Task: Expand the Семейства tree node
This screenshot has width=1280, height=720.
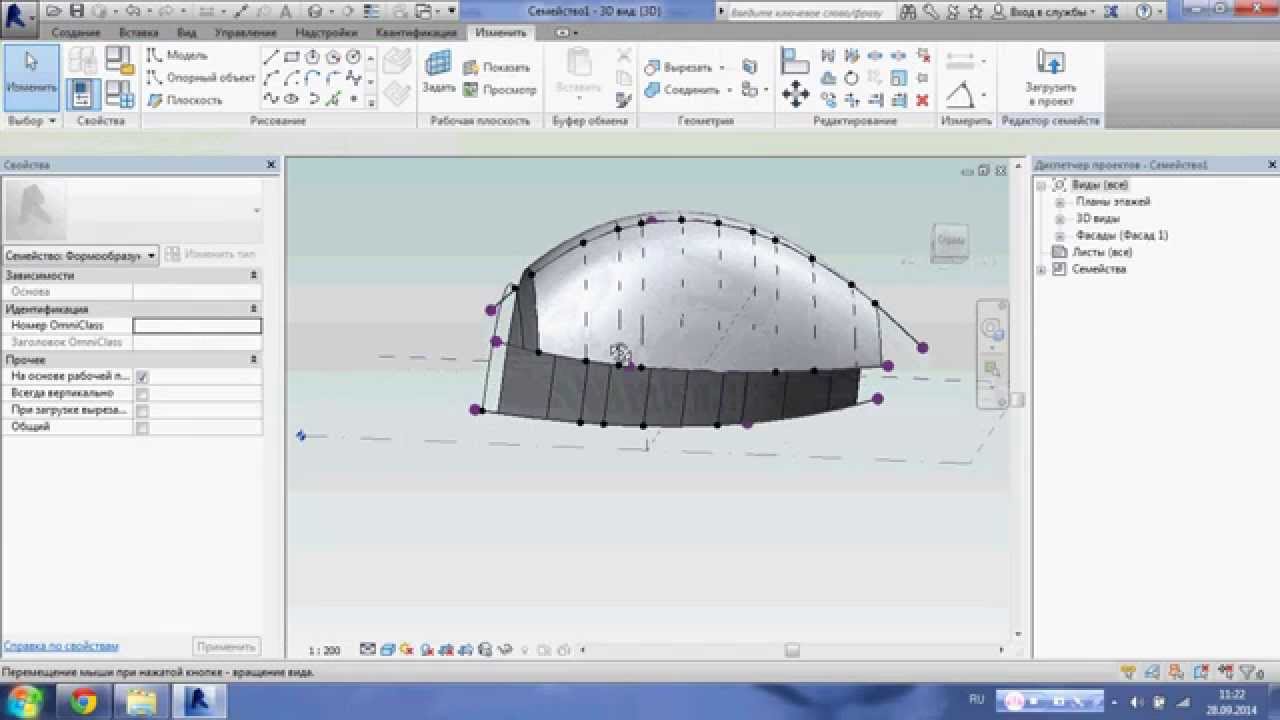Action: [1042, 269]
